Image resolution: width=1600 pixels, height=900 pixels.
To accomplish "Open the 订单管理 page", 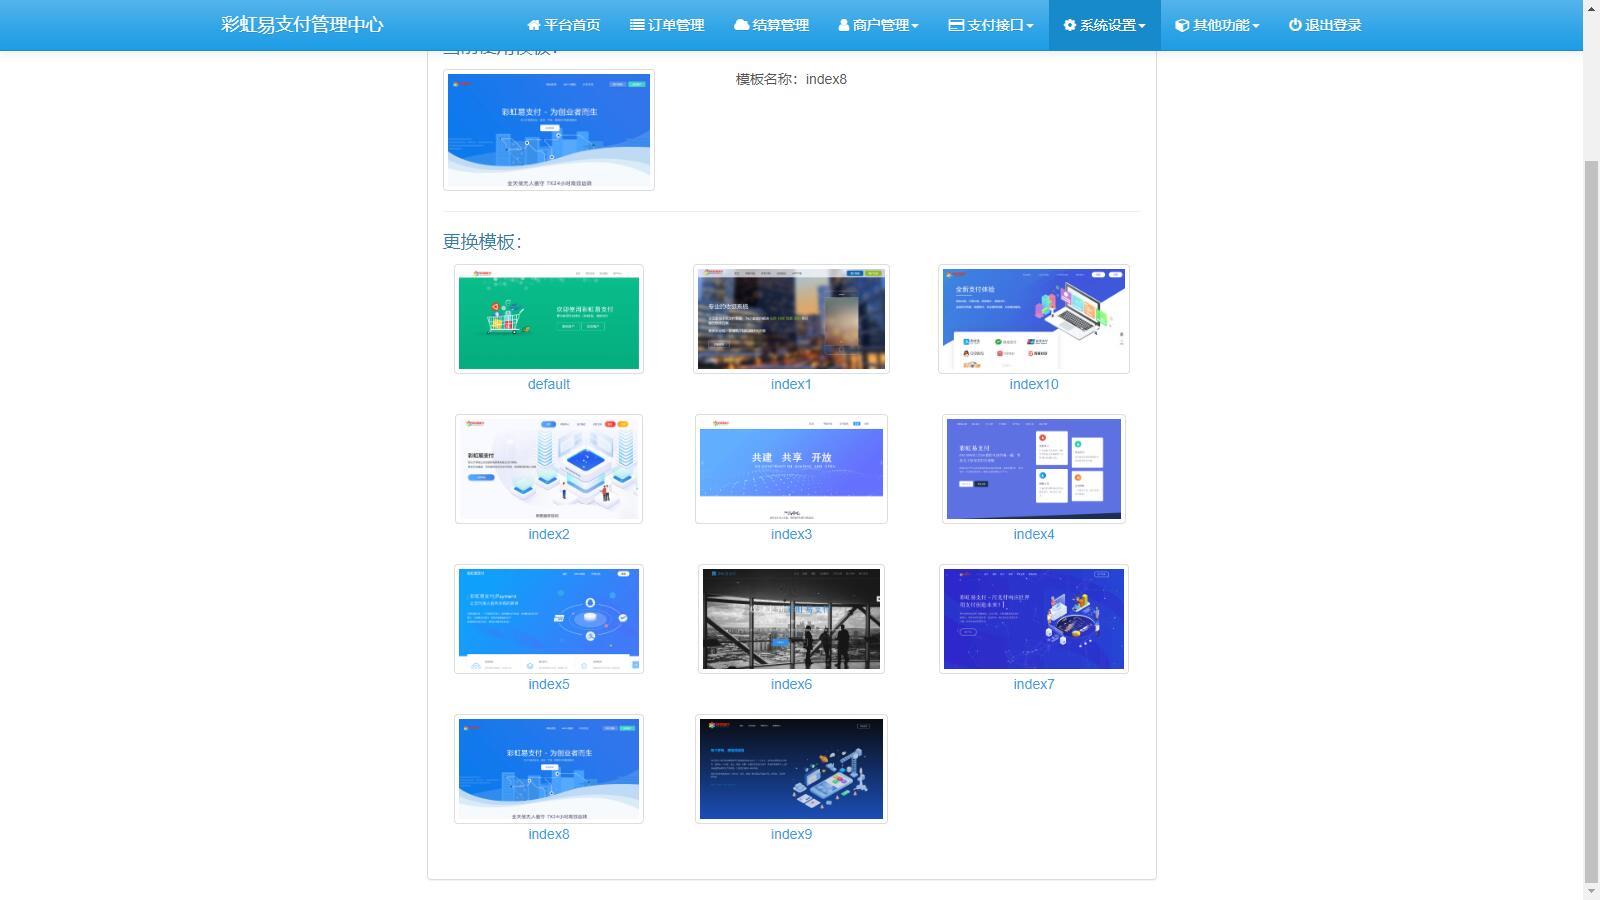I will coord(666,24).
